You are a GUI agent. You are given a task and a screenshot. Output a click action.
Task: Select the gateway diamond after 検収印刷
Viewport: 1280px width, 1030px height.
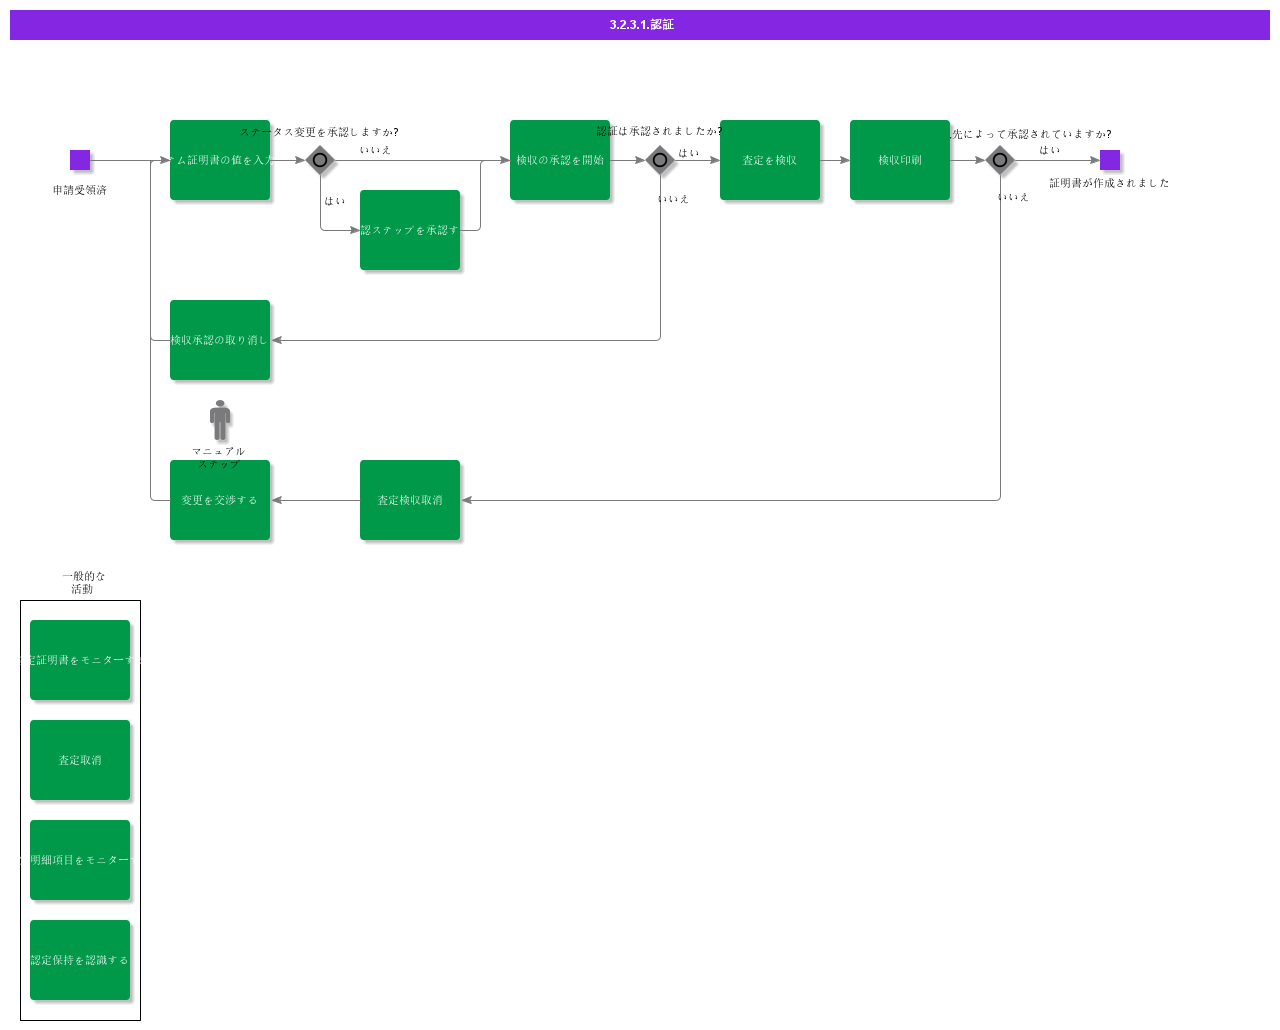[1000, 160]
